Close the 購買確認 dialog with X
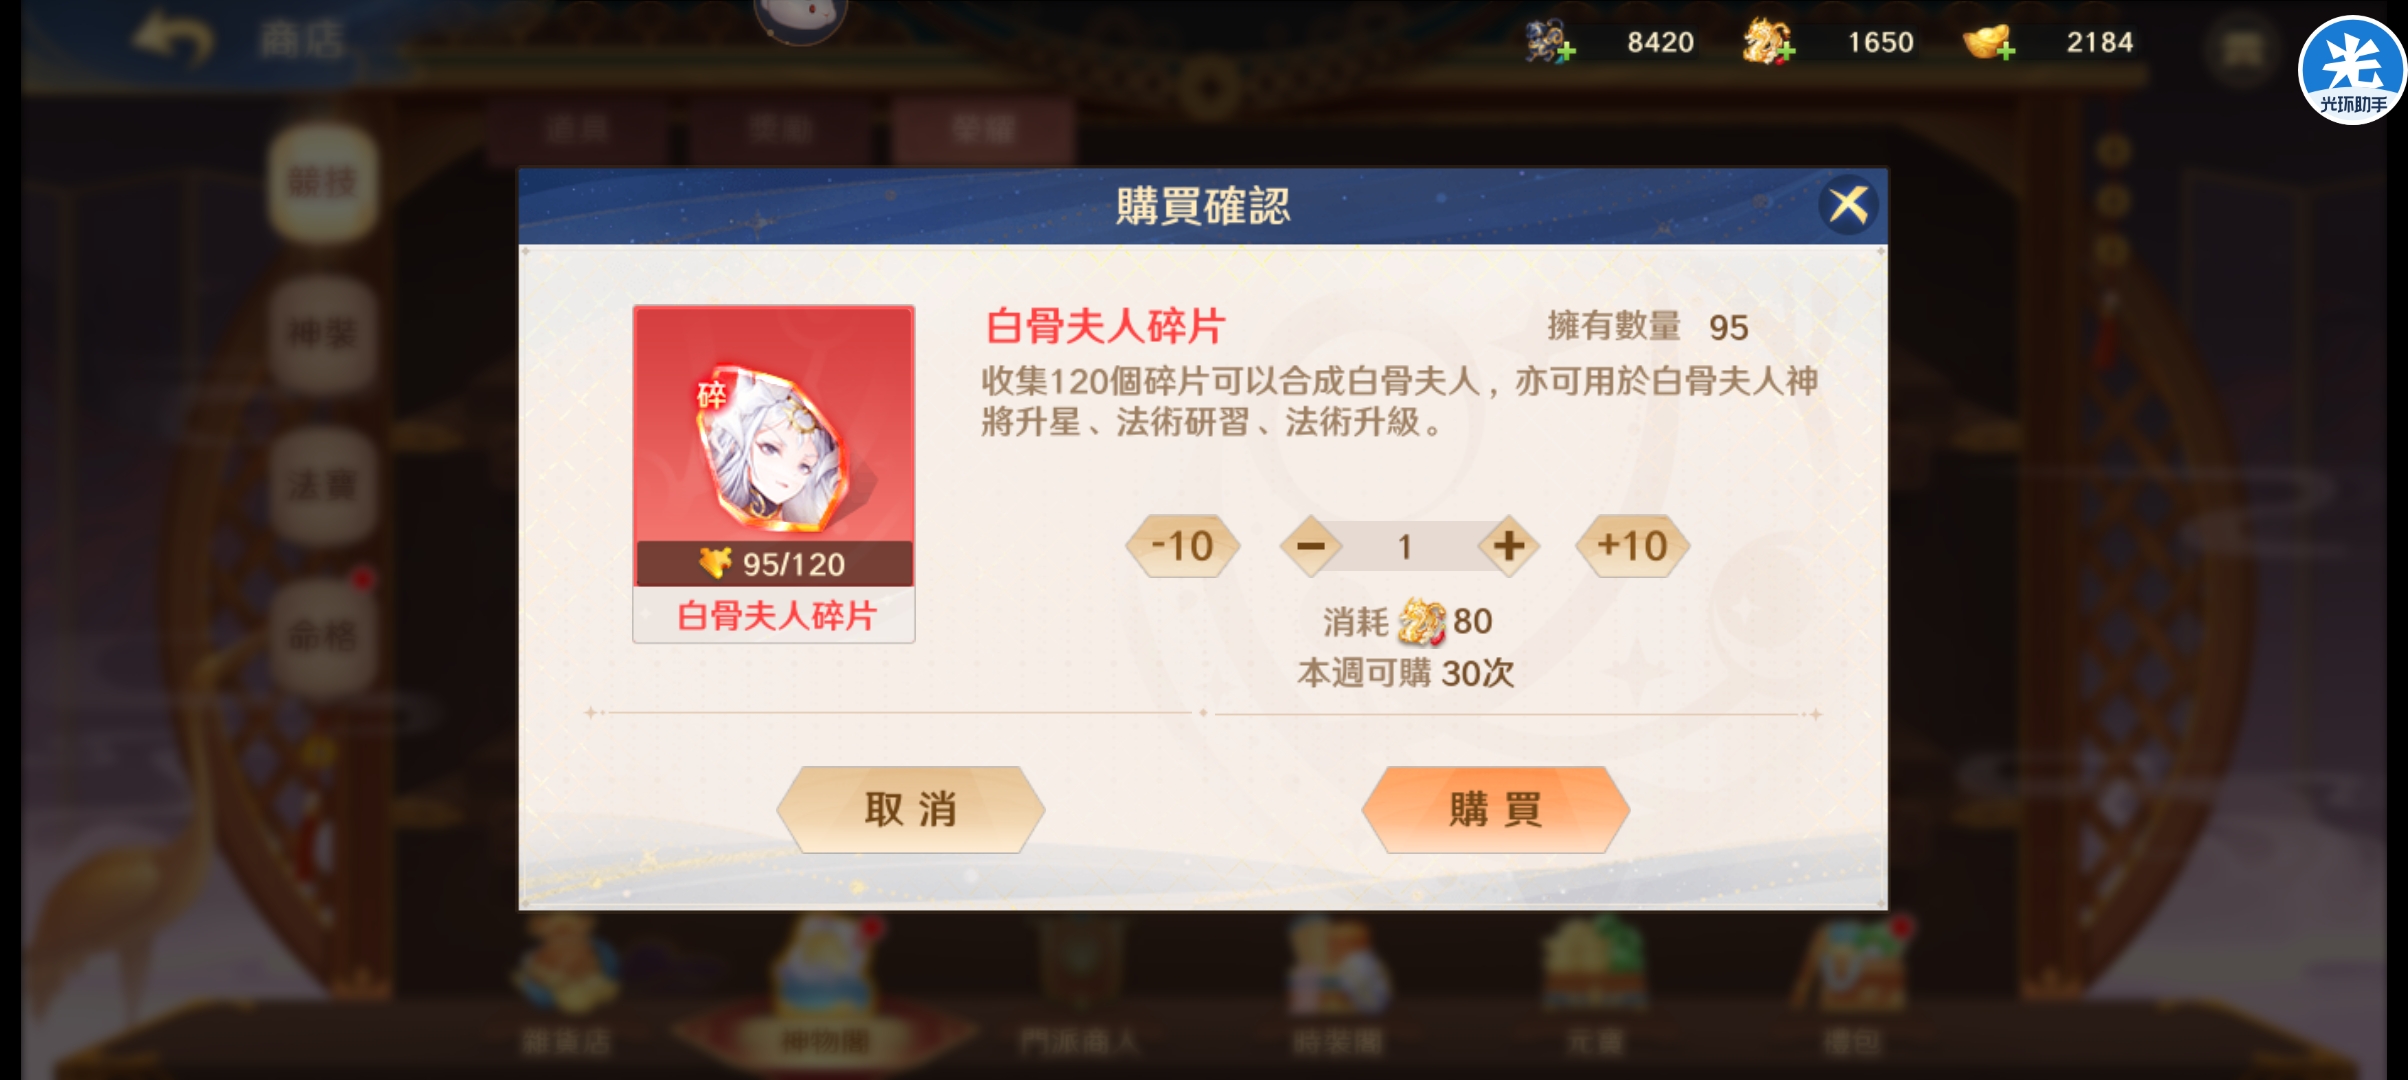 click(x=1848, y=206)
